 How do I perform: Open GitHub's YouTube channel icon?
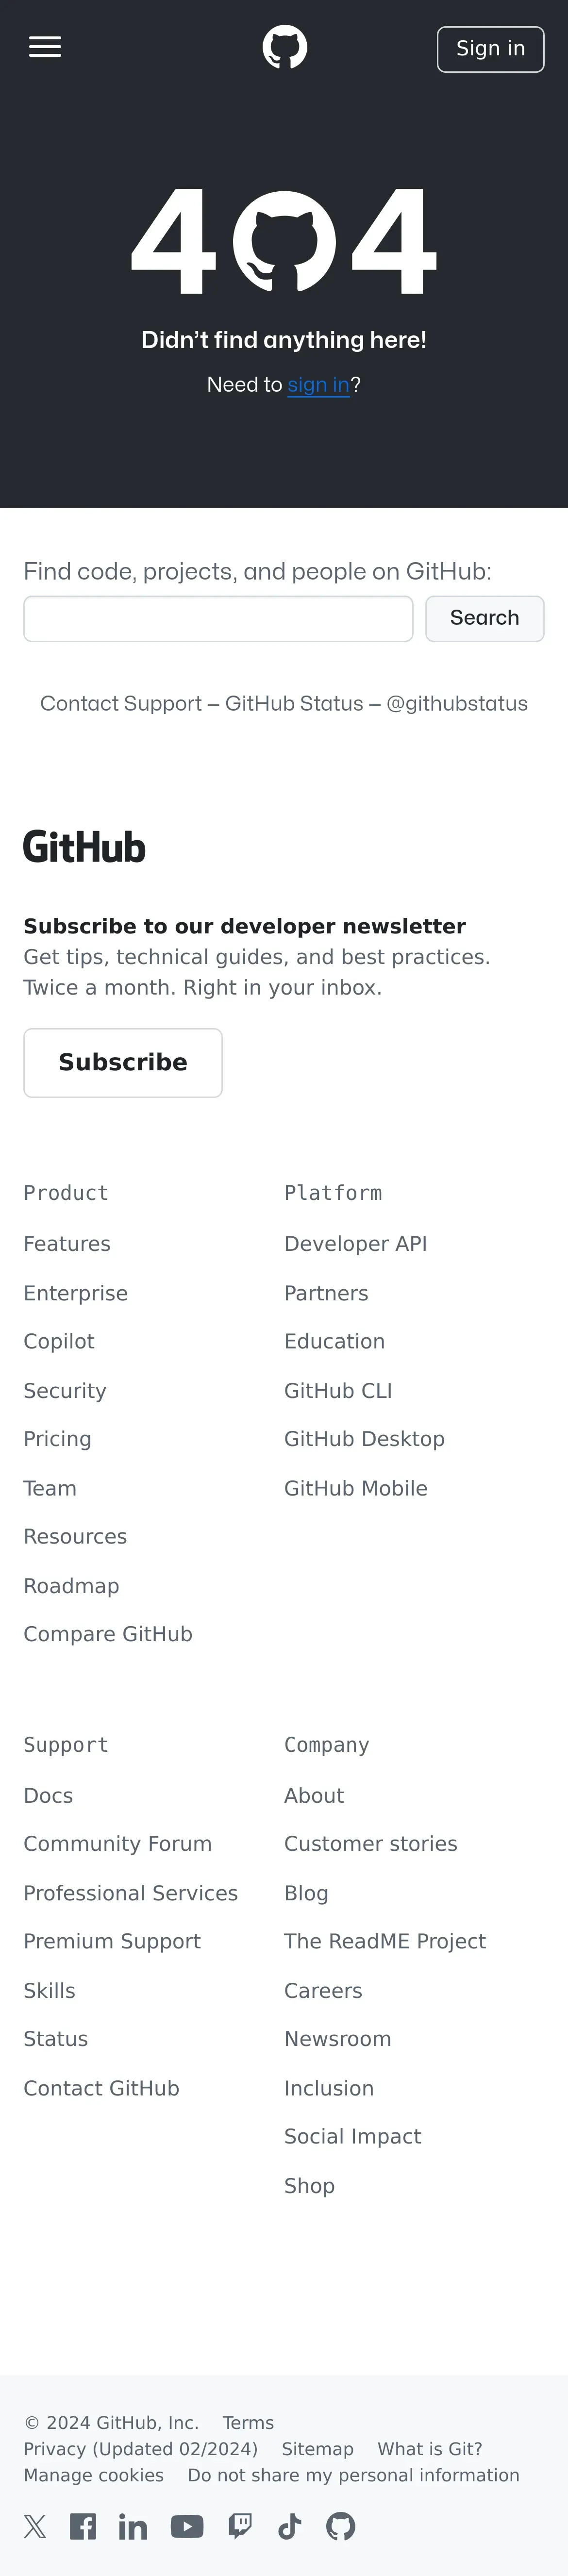point(187,2527)
